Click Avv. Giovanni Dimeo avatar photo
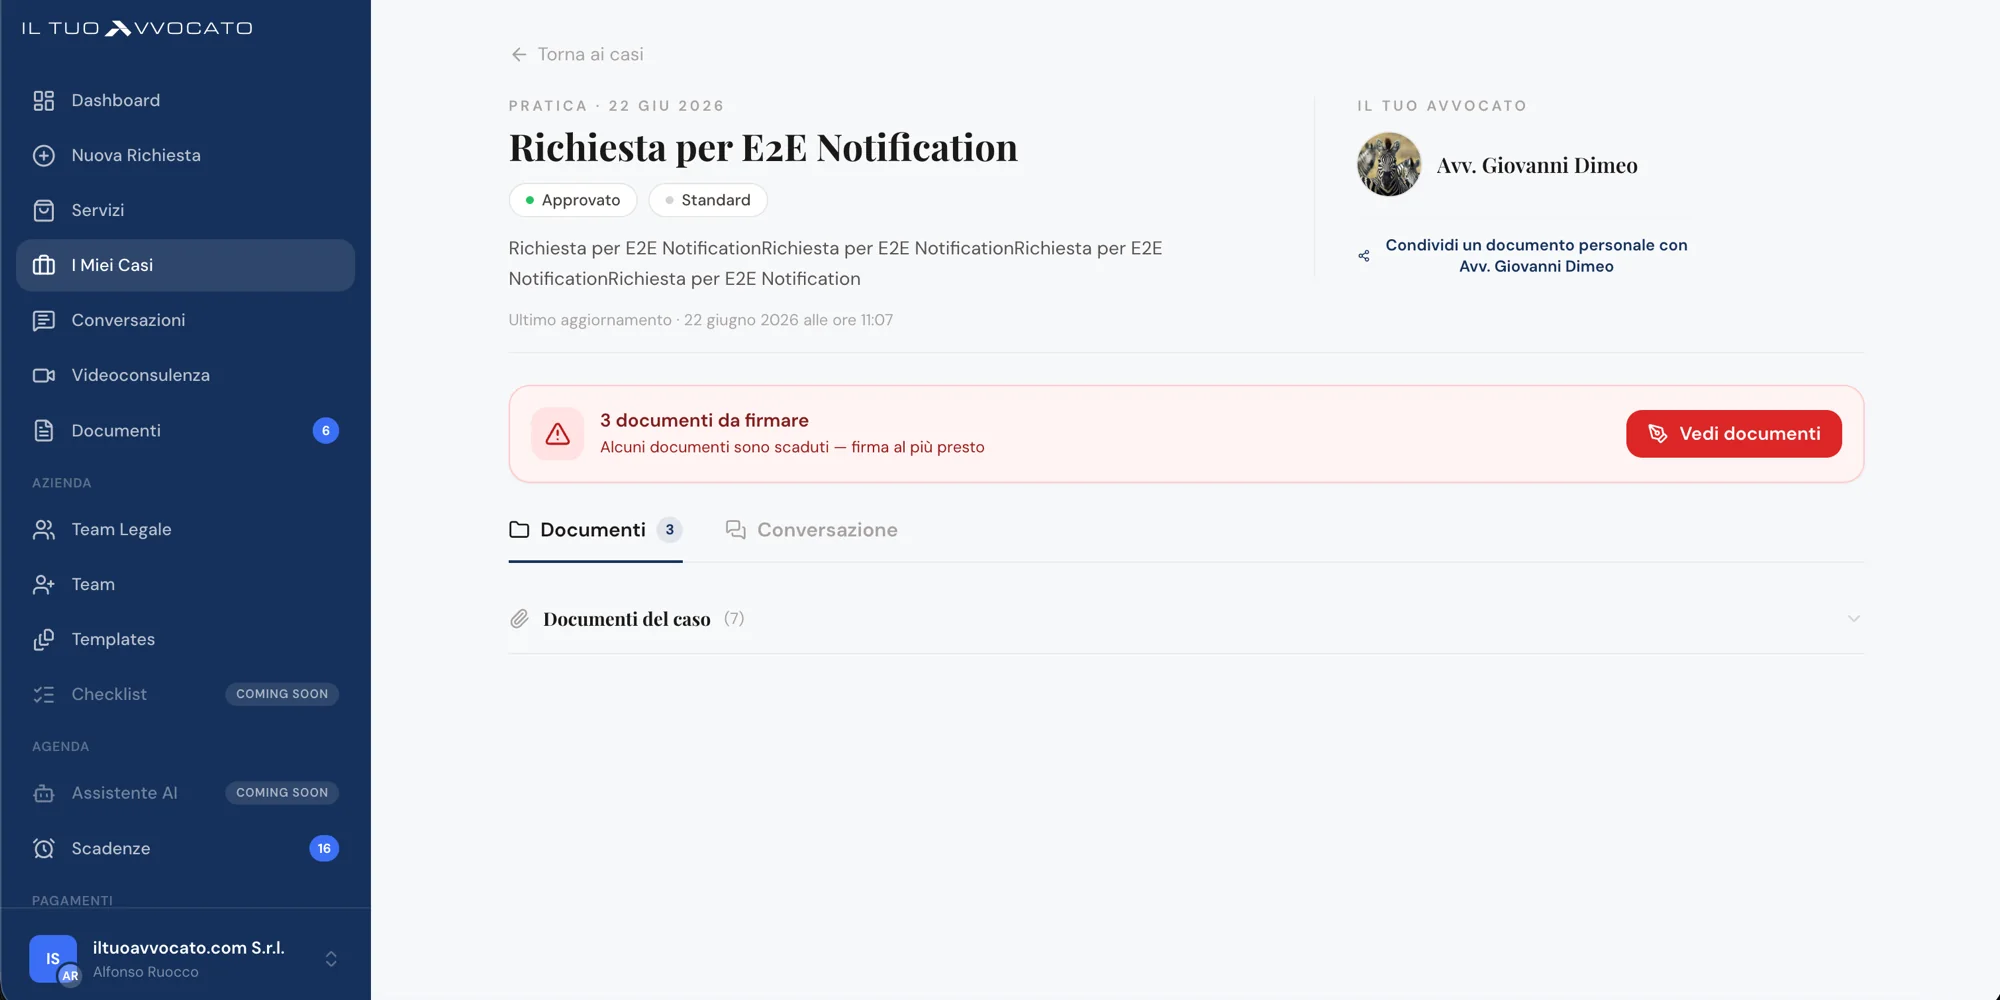 point(1389,164)
